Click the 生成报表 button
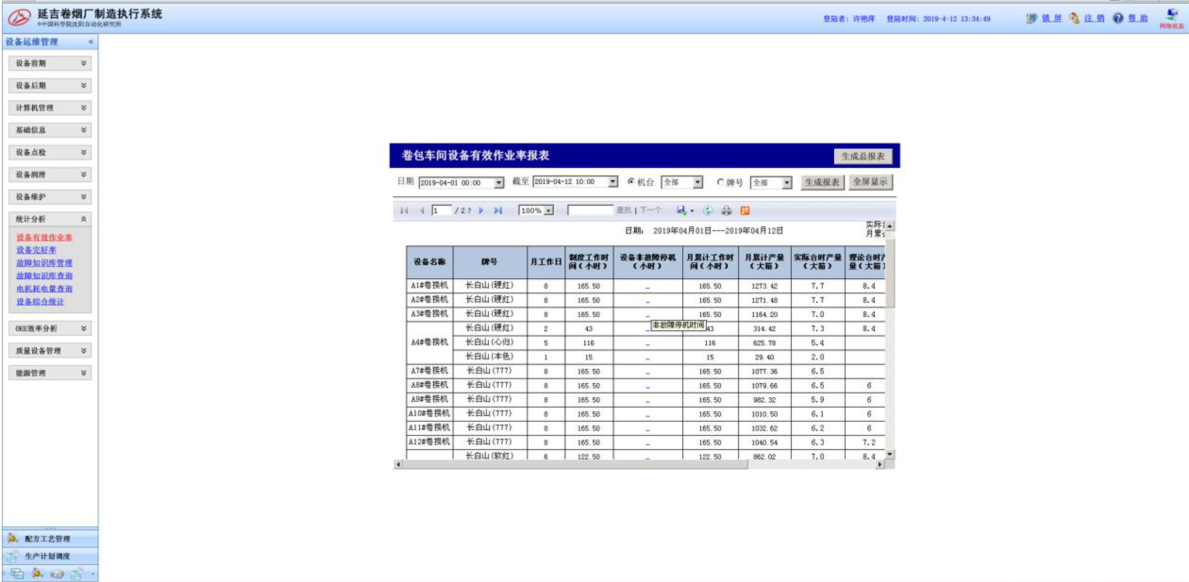 coord(822,183)
